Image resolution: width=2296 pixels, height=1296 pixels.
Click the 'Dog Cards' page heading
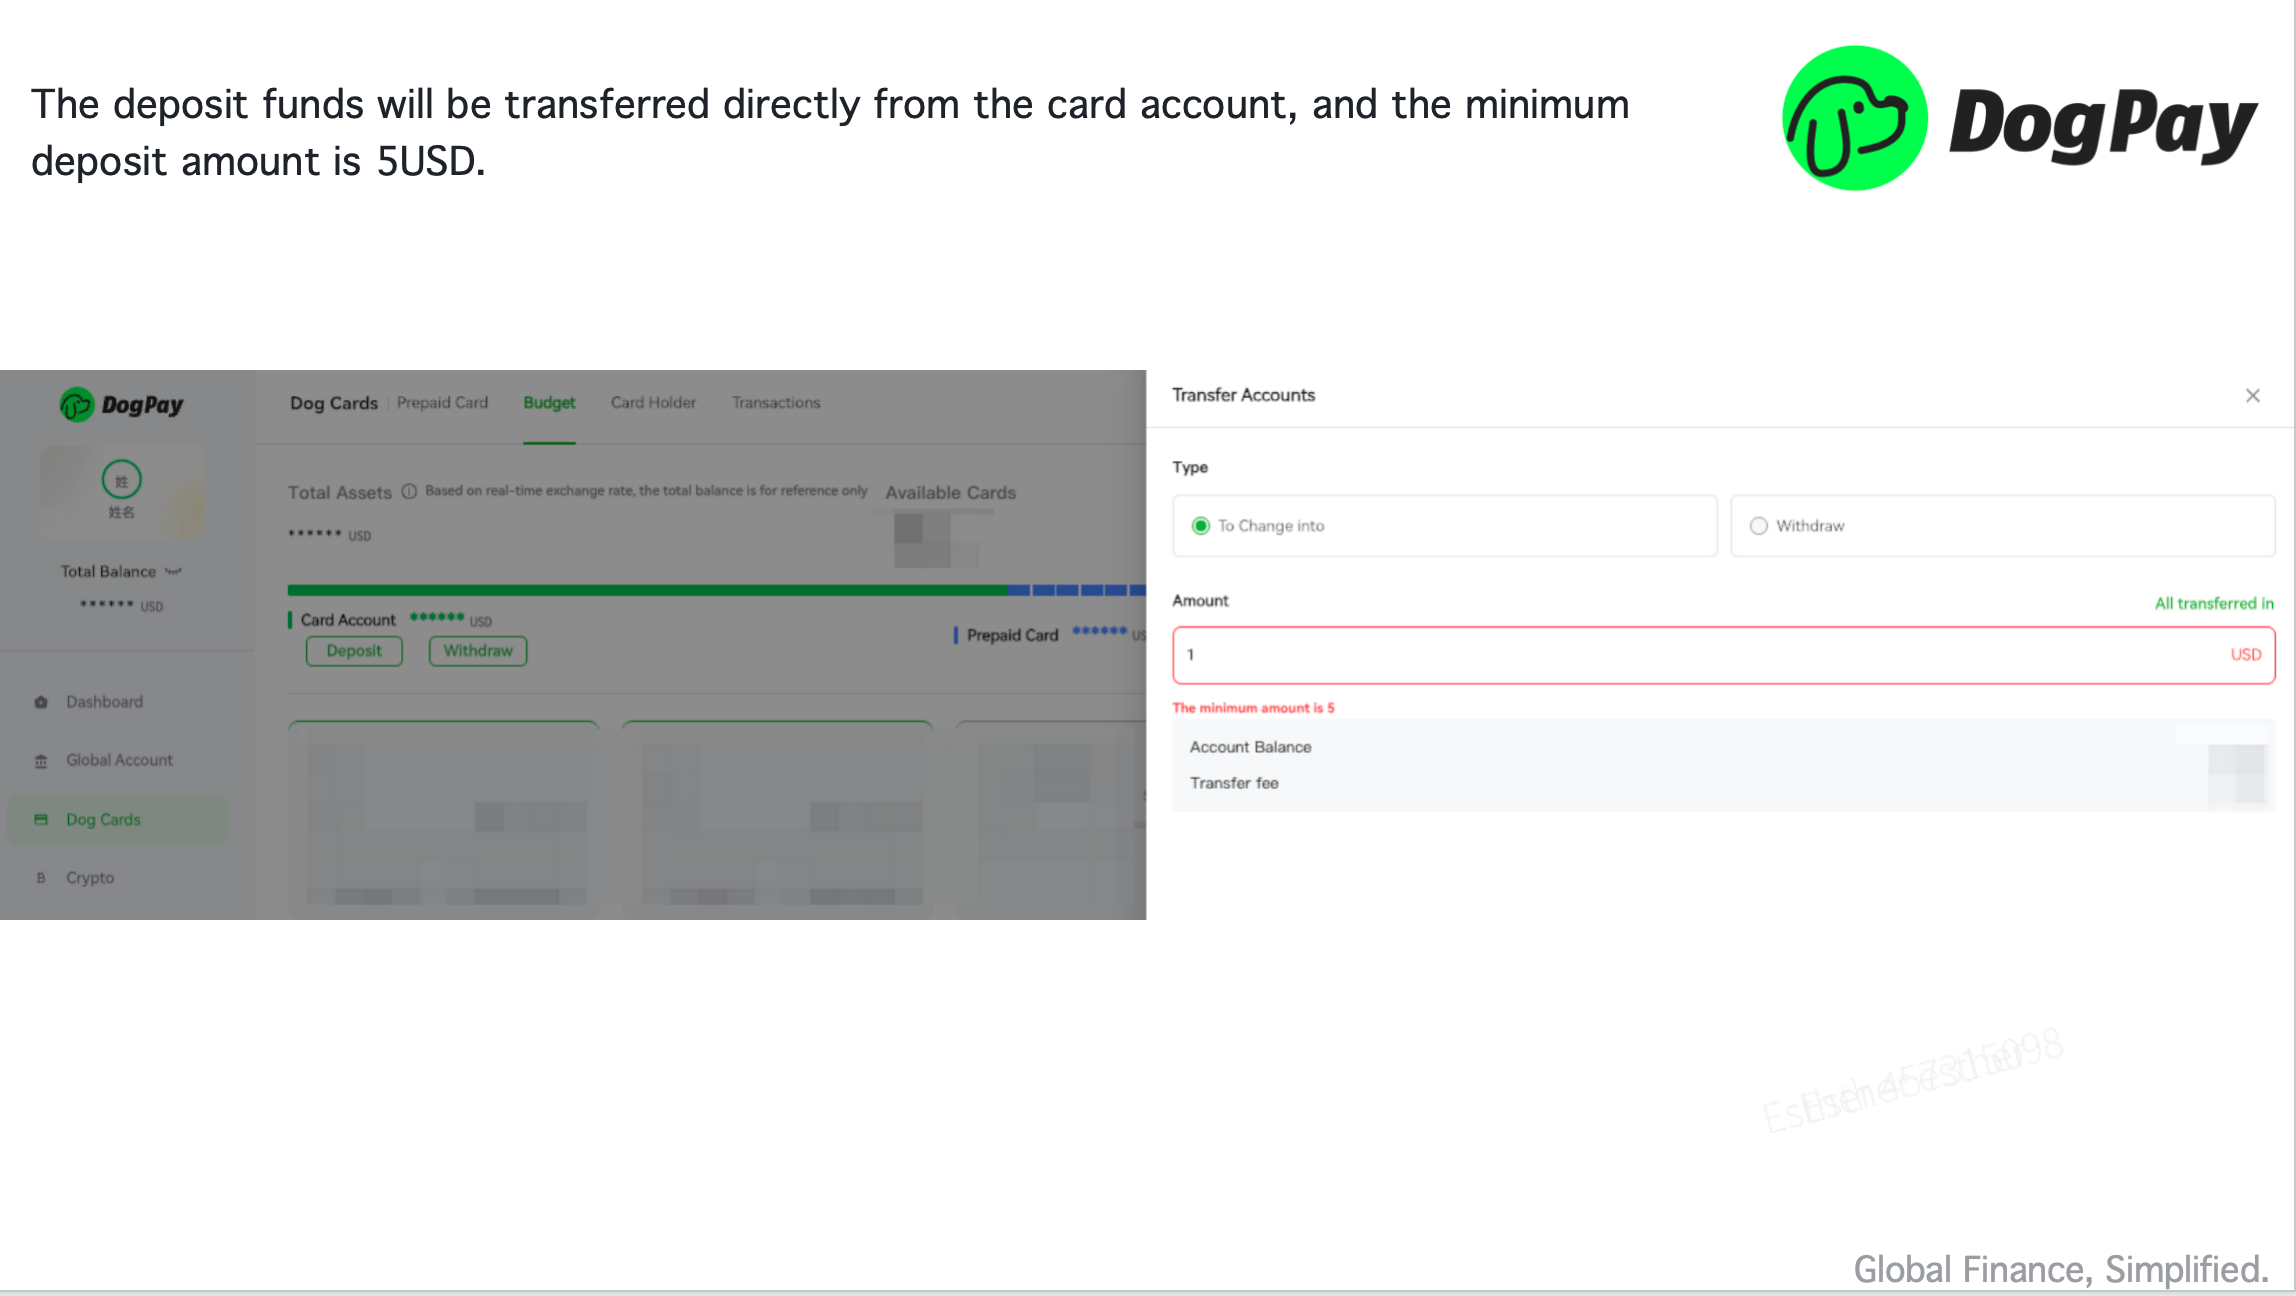[x=334, y=403]
